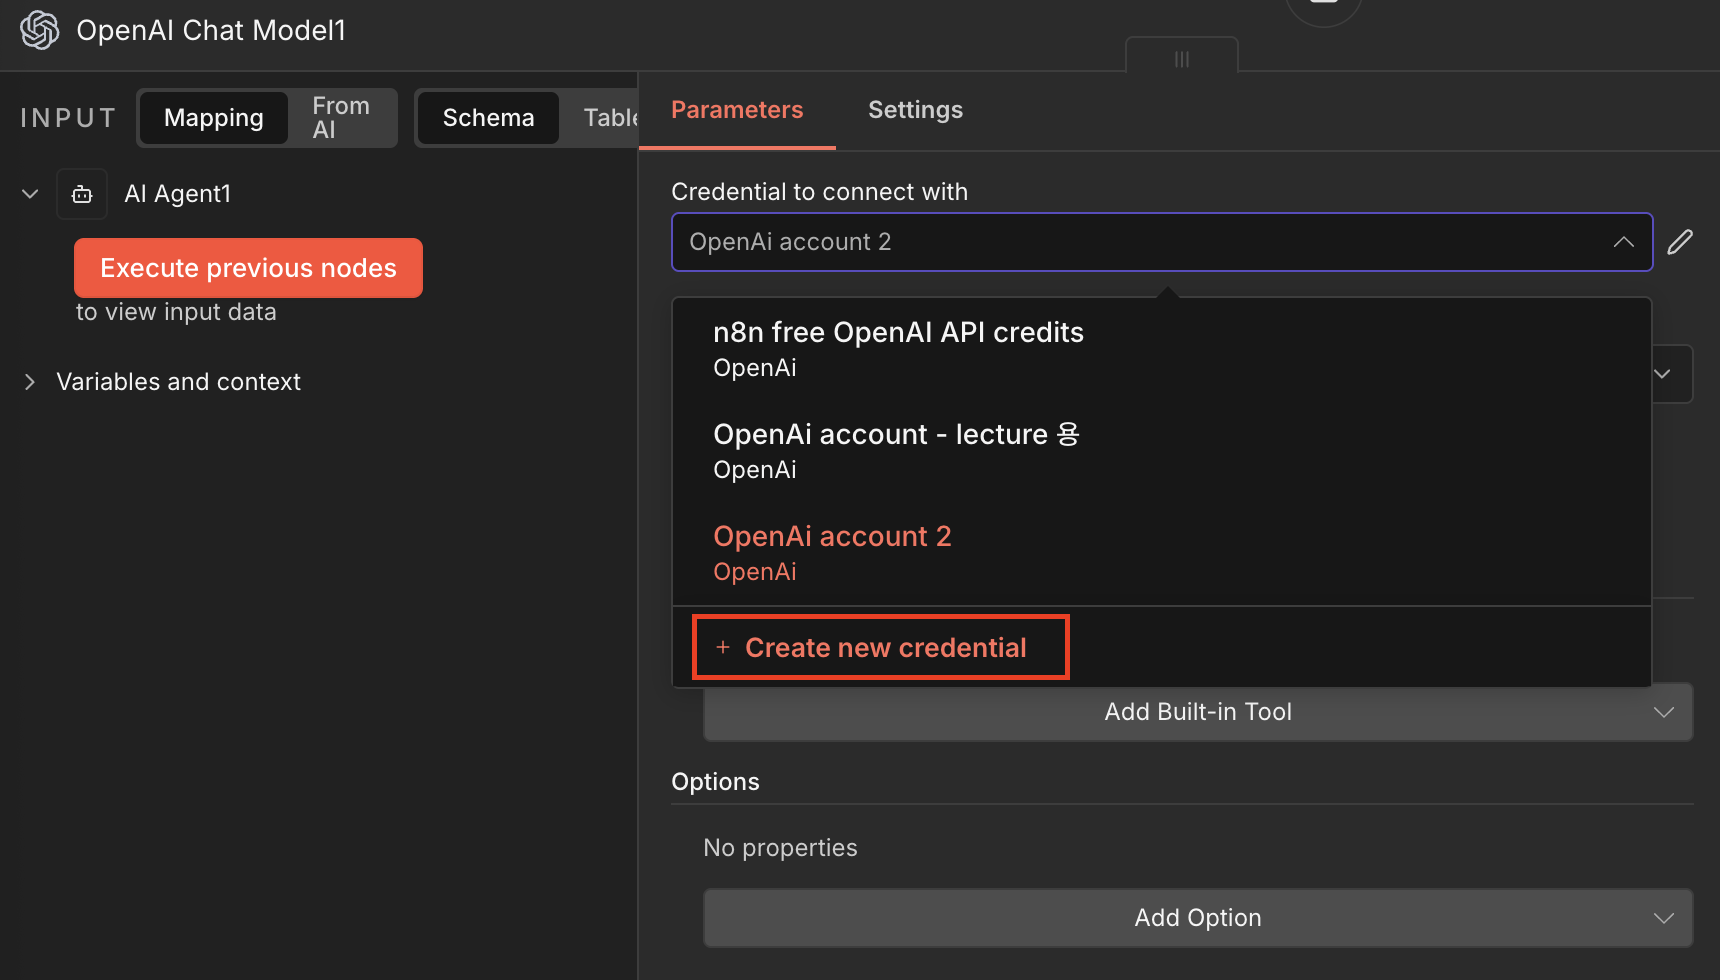Image resolution: width=1720 pixels, height=980 pixels.
Task: Switch to the Parameters tab
Action: tap(737, 110)
